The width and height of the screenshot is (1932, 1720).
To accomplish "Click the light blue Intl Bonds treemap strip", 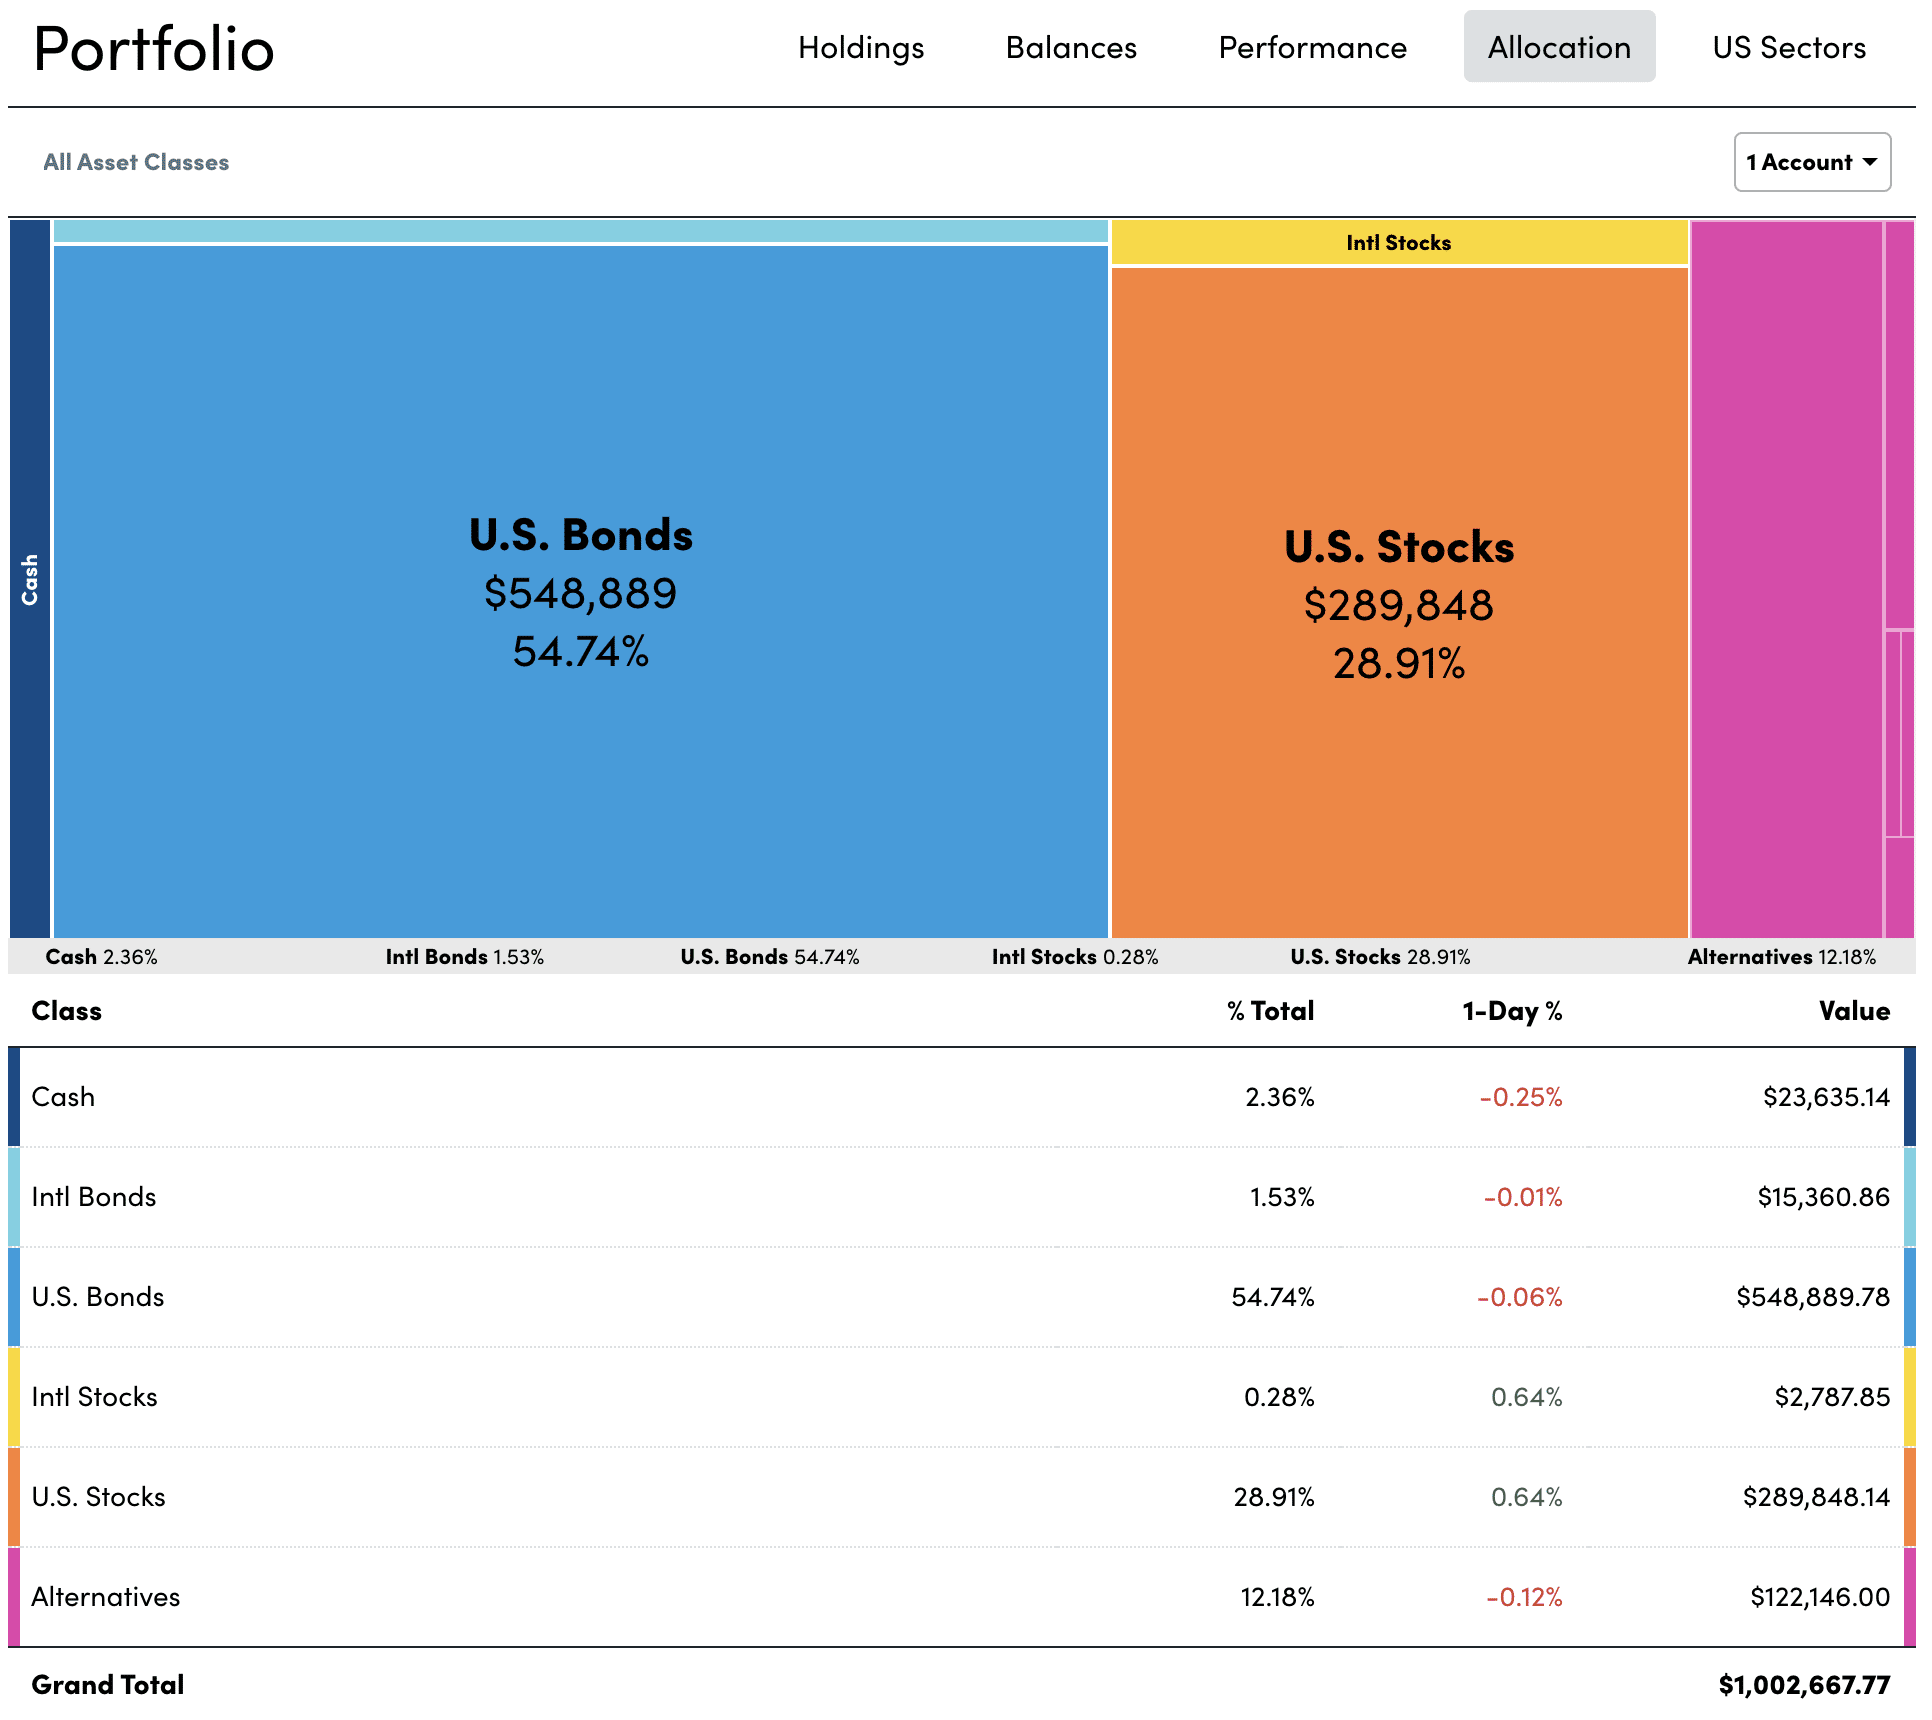I will (x=581, y=231).
